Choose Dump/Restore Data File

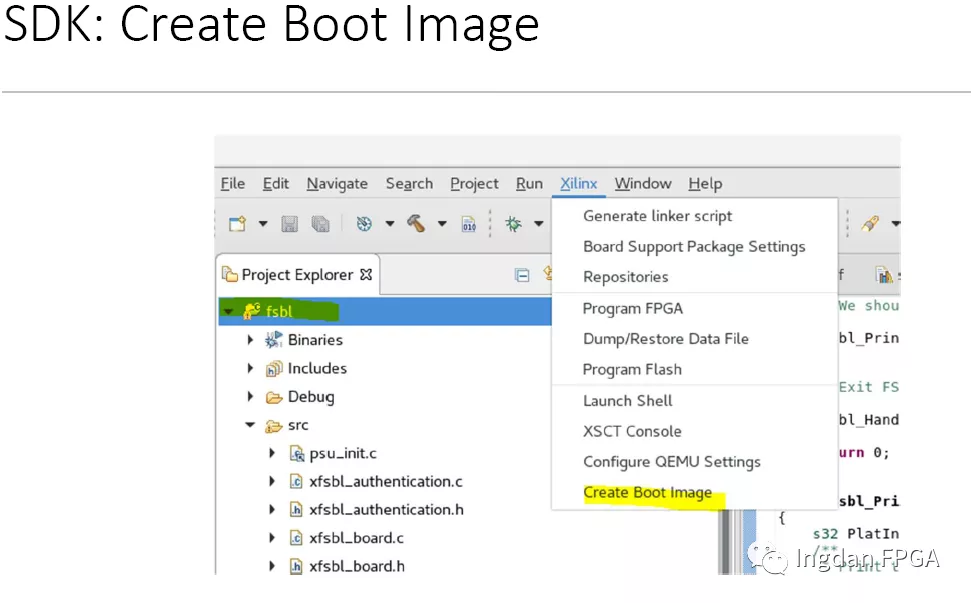point(666,339)
